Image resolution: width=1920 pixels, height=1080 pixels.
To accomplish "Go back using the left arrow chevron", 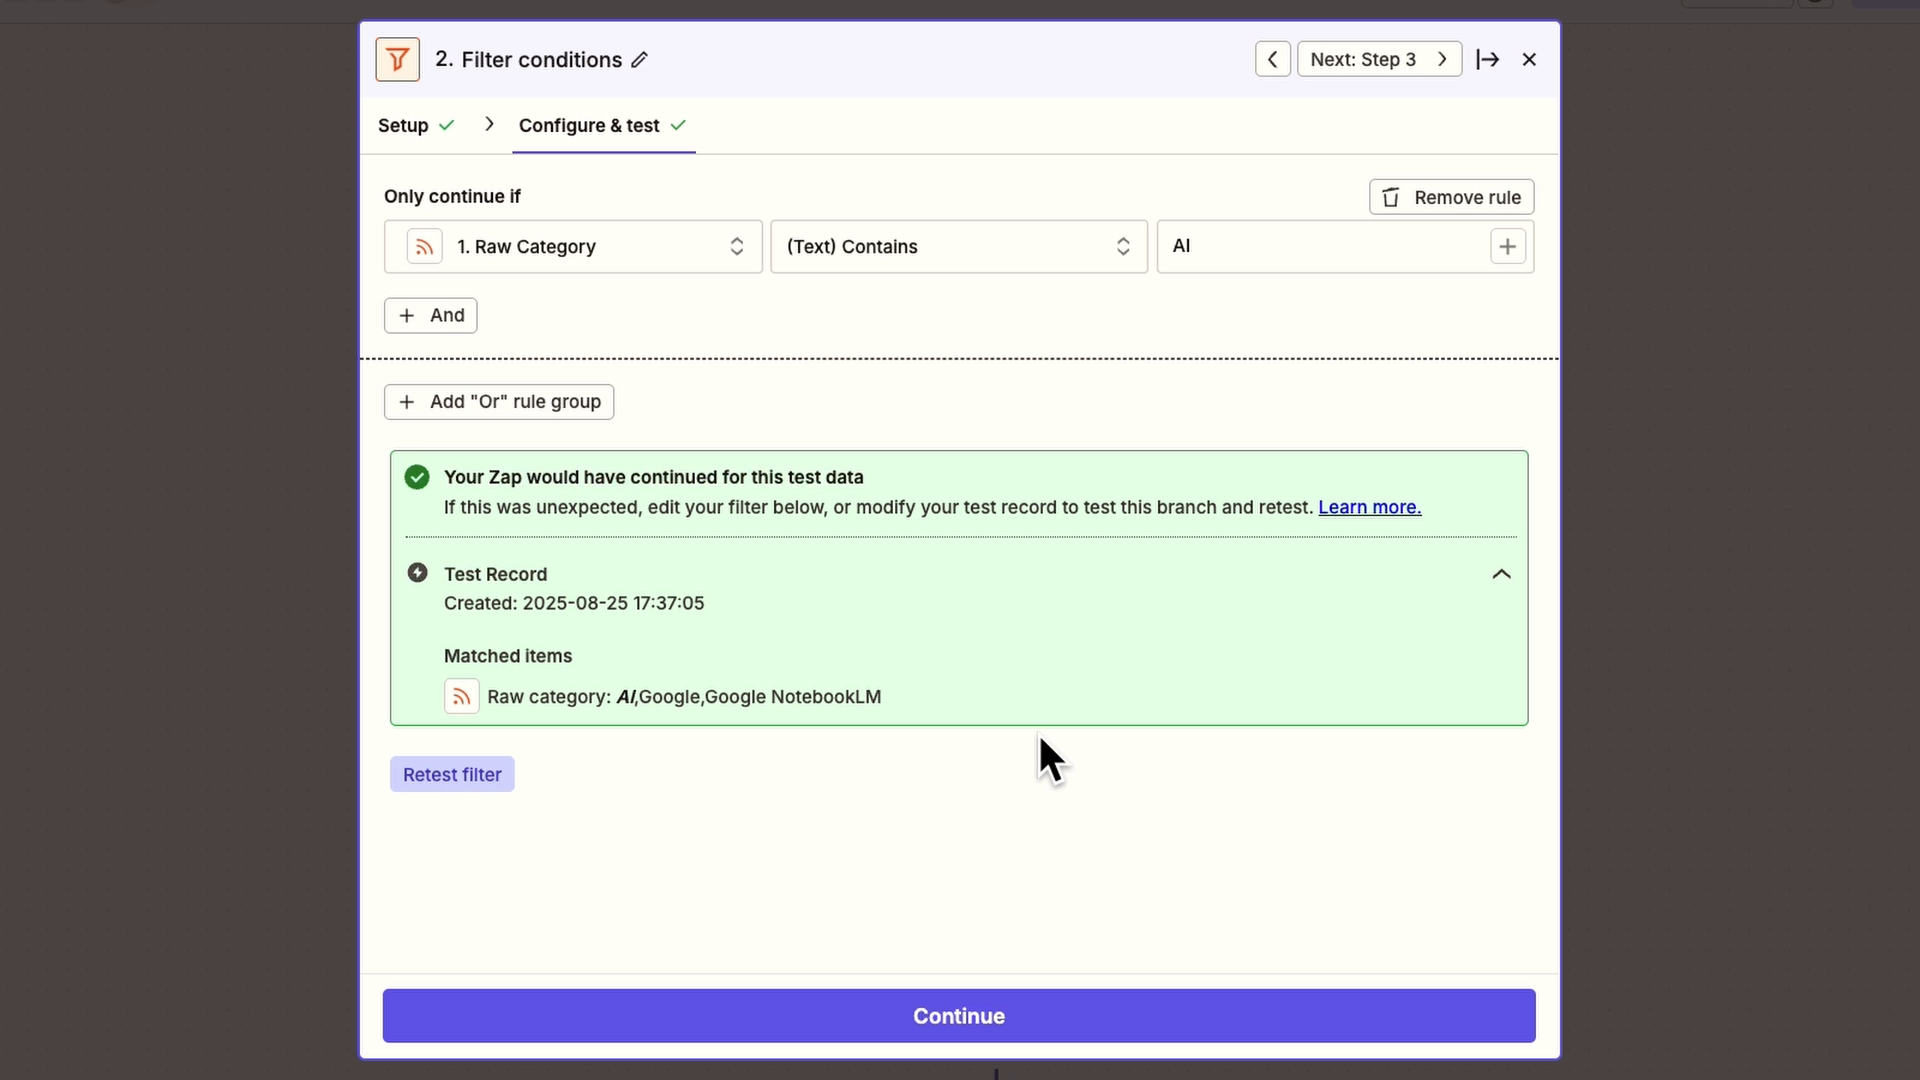I will (x=1271, y=59).
